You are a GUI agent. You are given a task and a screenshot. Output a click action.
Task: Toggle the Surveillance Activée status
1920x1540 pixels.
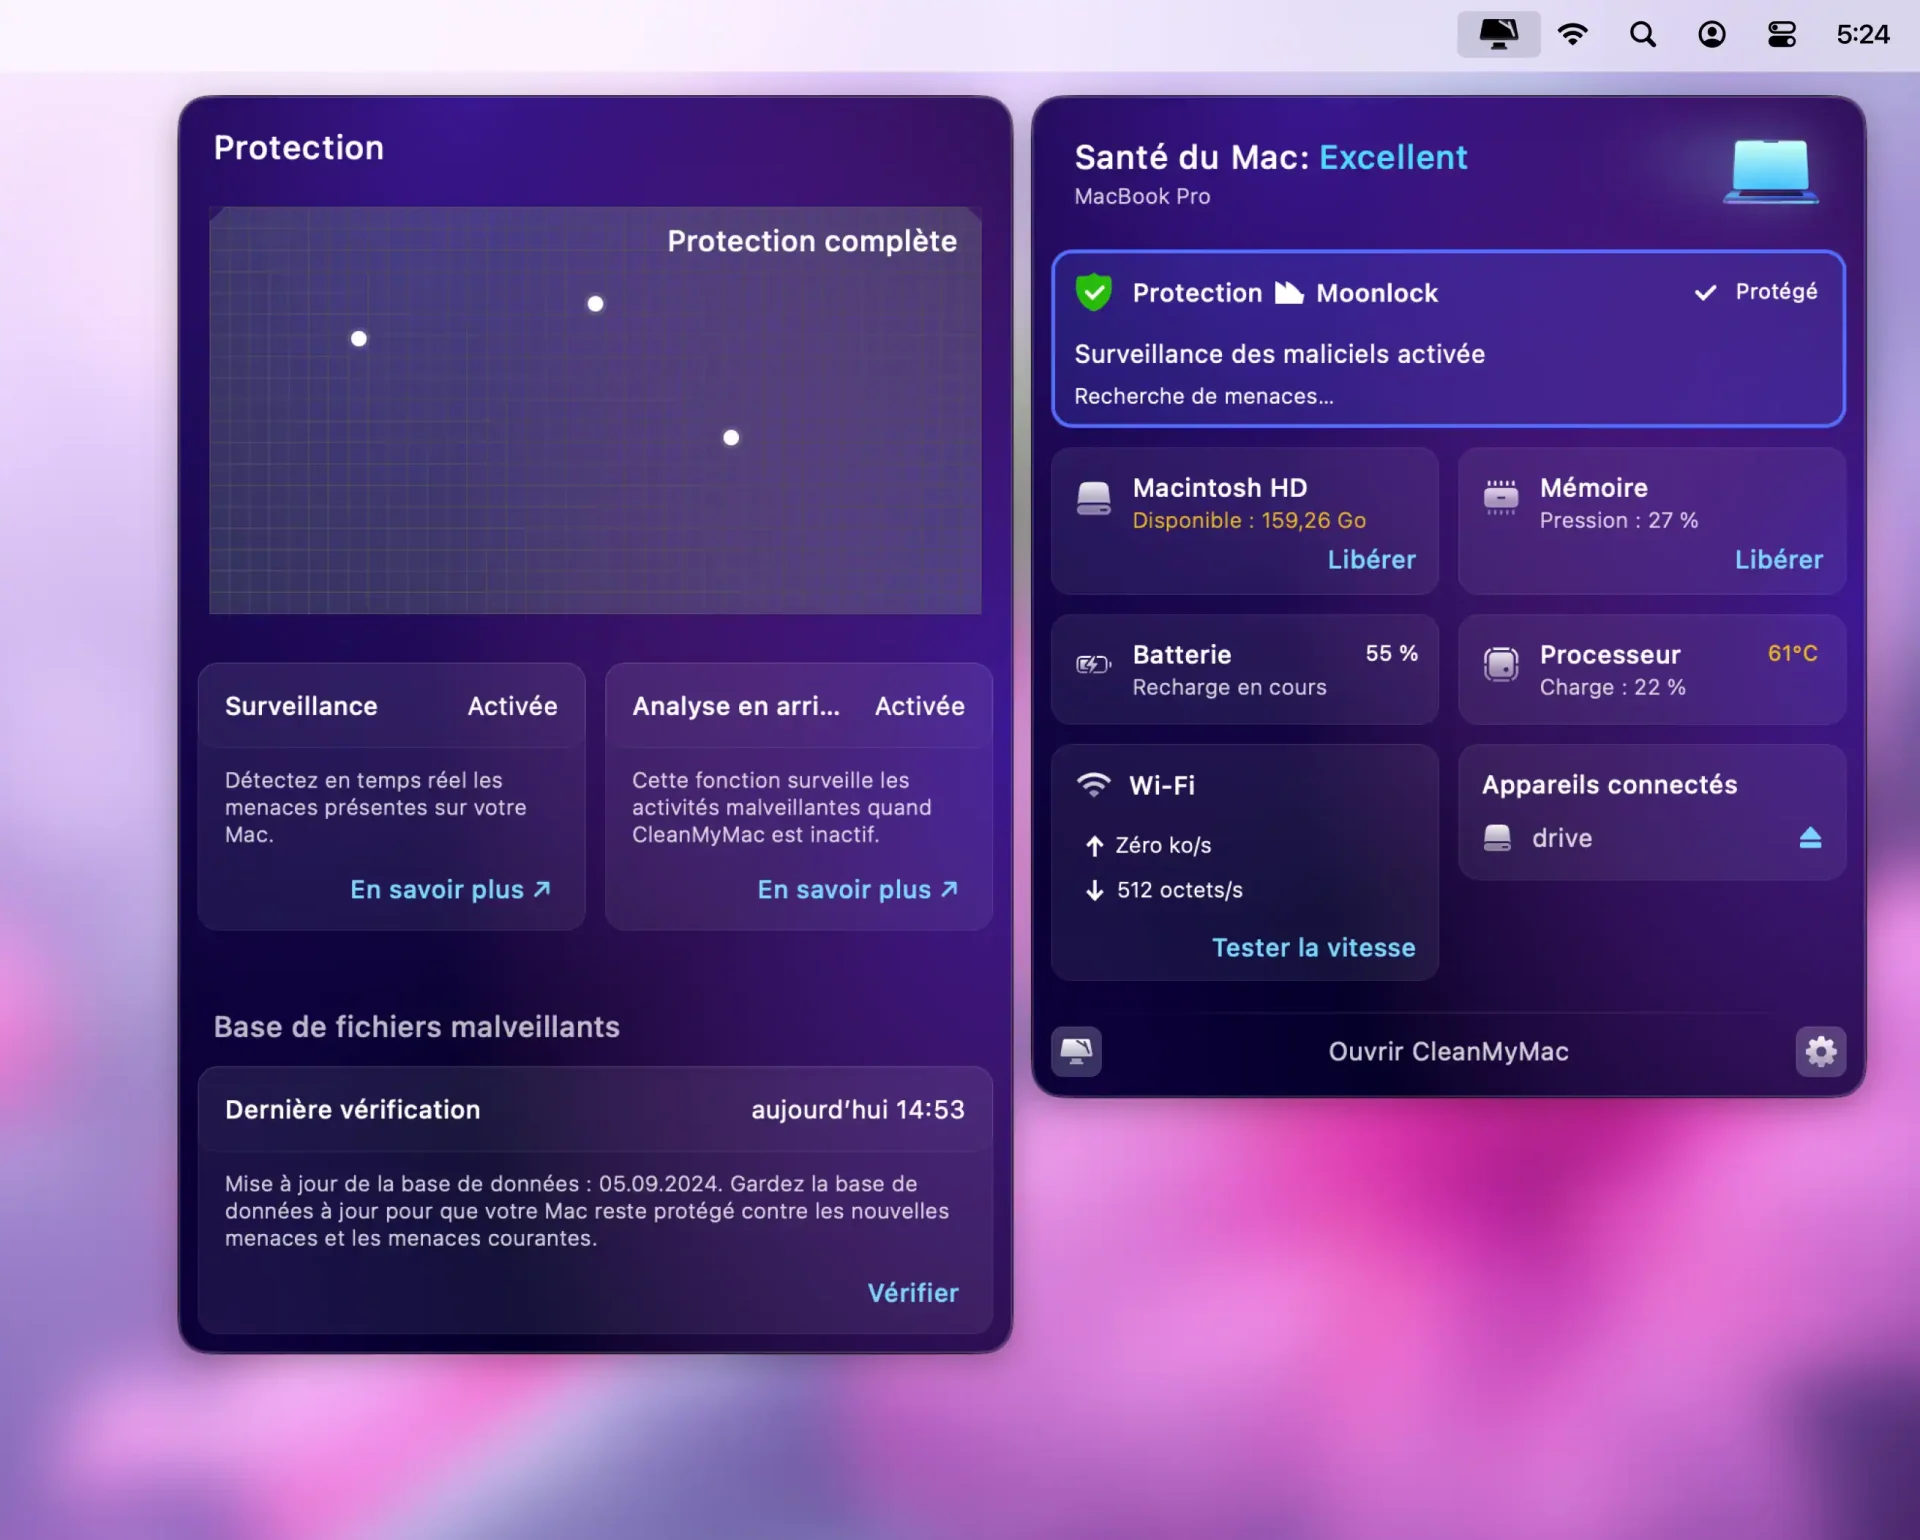click(511, 706)
